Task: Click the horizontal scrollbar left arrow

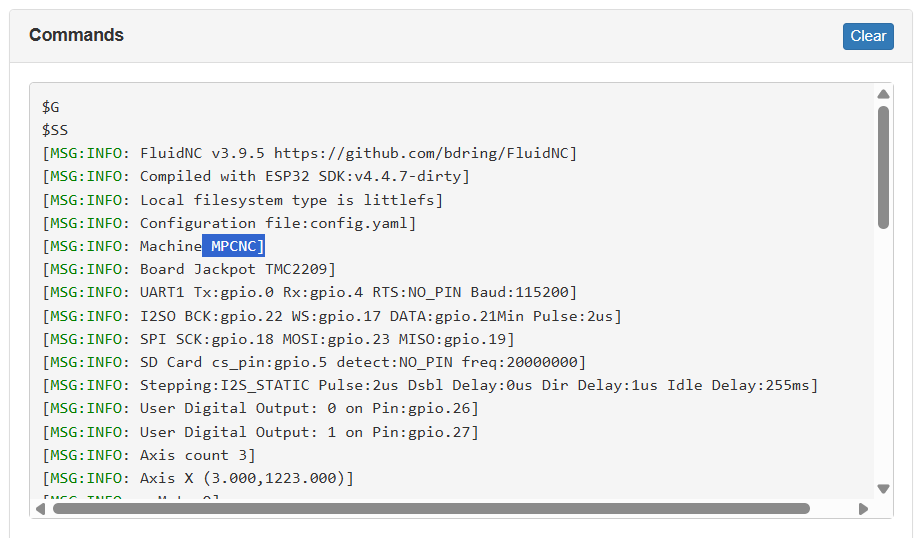Action: point(40,509)
